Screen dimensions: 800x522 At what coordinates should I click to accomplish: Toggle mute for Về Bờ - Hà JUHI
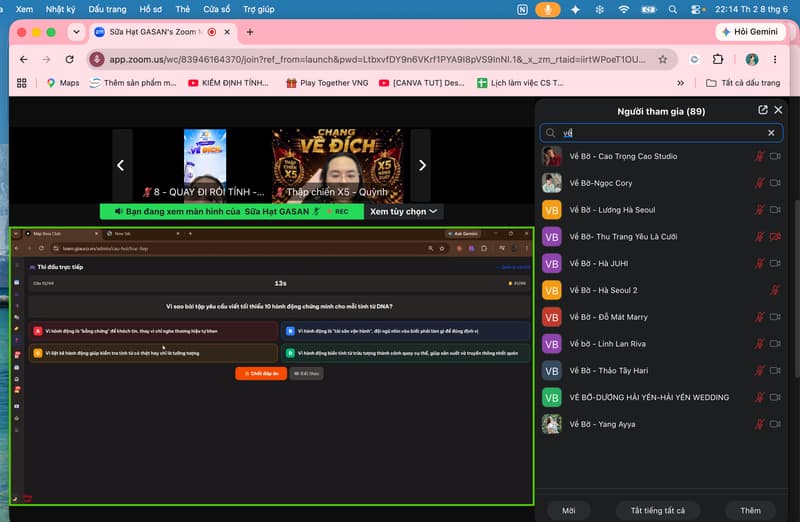[759, 263]
